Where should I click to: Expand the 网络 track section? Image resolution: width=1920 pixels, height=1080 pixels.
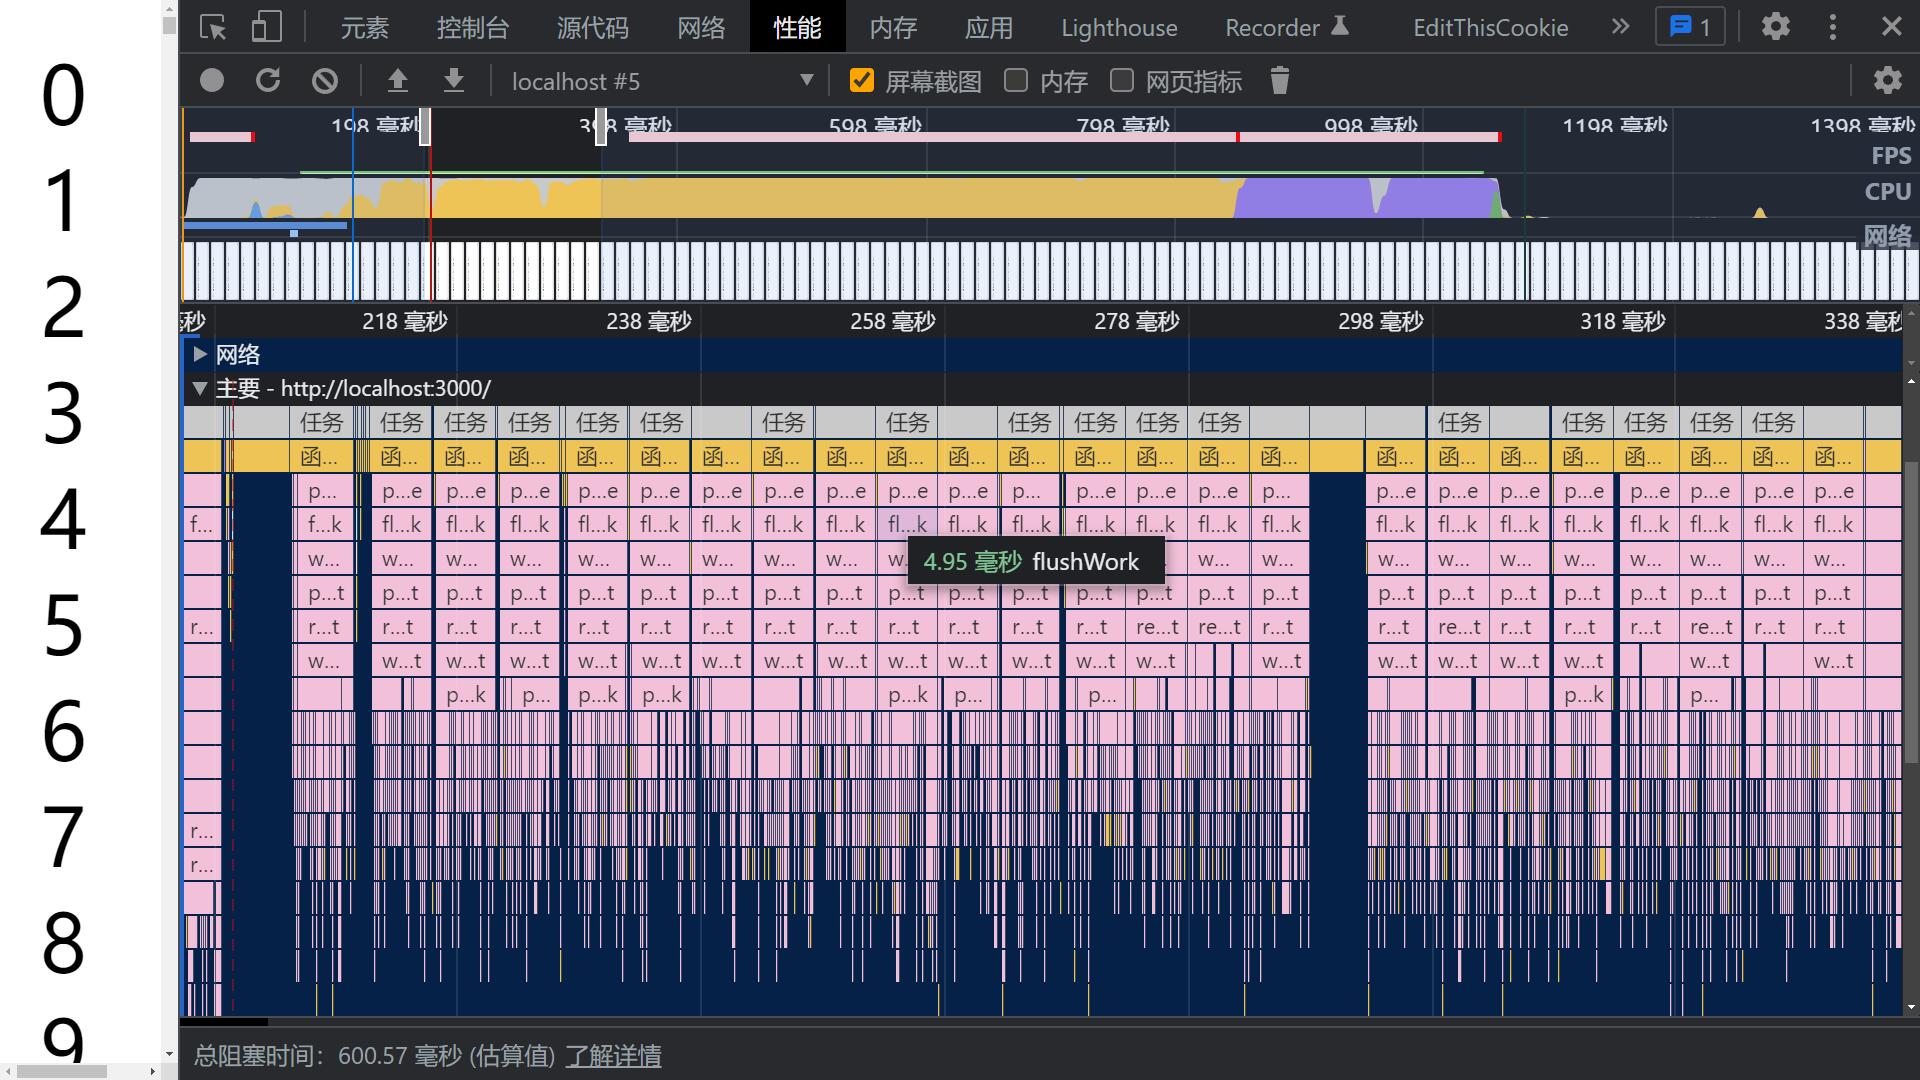(199, 354)
